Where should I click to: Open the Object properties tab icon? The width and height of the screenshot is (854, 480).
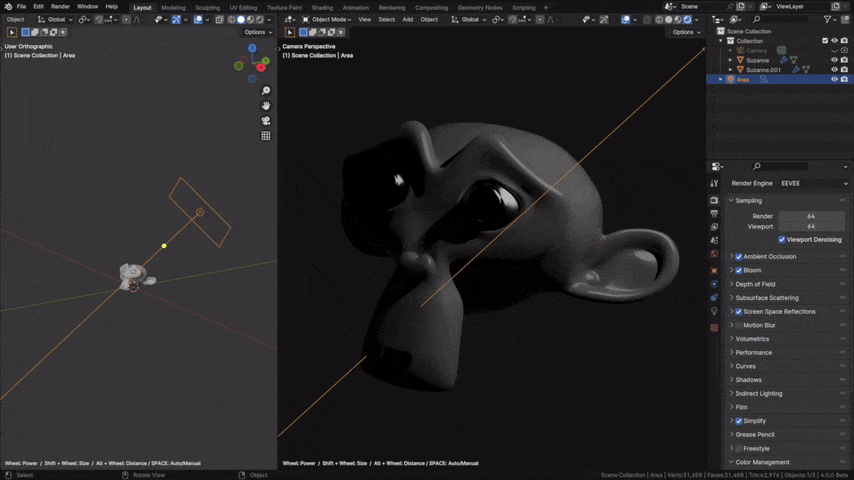coord(714,270)
